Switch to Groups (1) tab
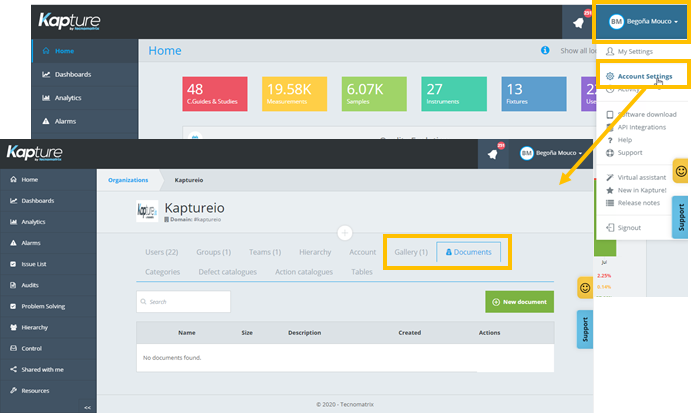Image resolution: width=691 pixels, height=413 pixels. click(x=214, y=252)
